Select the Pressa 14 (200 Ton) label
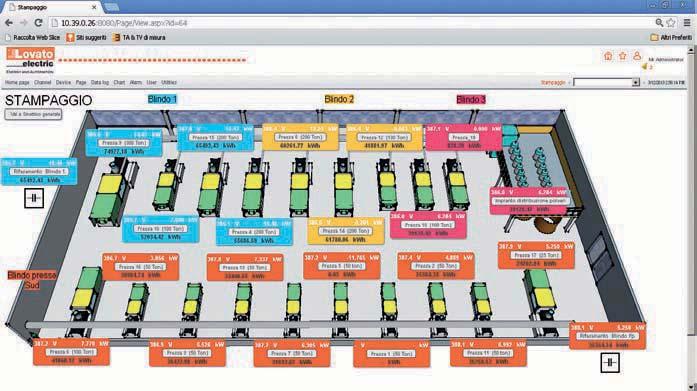 click(346, 231)
